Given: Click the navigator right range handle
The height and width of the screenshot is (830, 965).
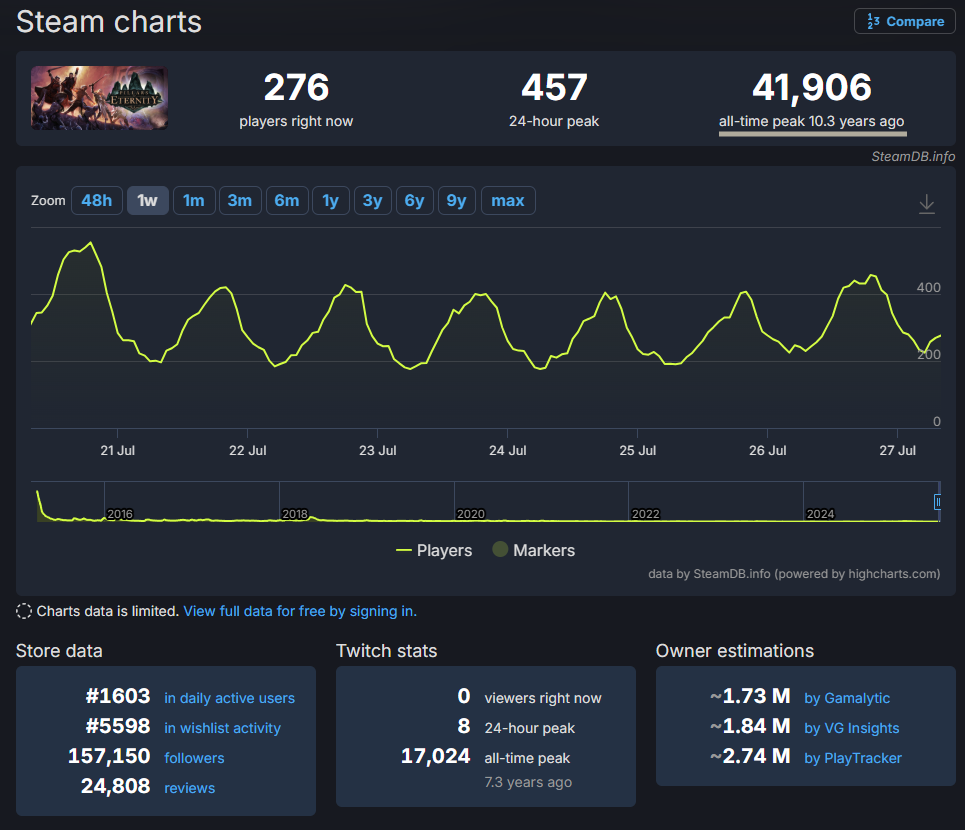Looking at the screenshot, I should click(x=937, y=502).
